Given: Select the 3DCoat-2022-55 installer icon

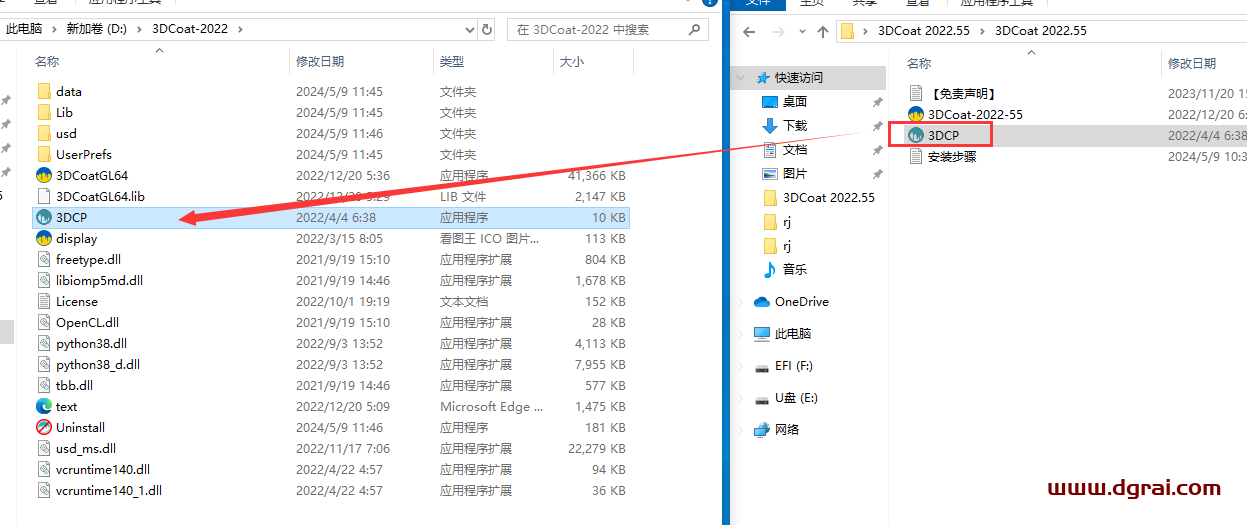Looking at the screenshot, I should (916, 114).
